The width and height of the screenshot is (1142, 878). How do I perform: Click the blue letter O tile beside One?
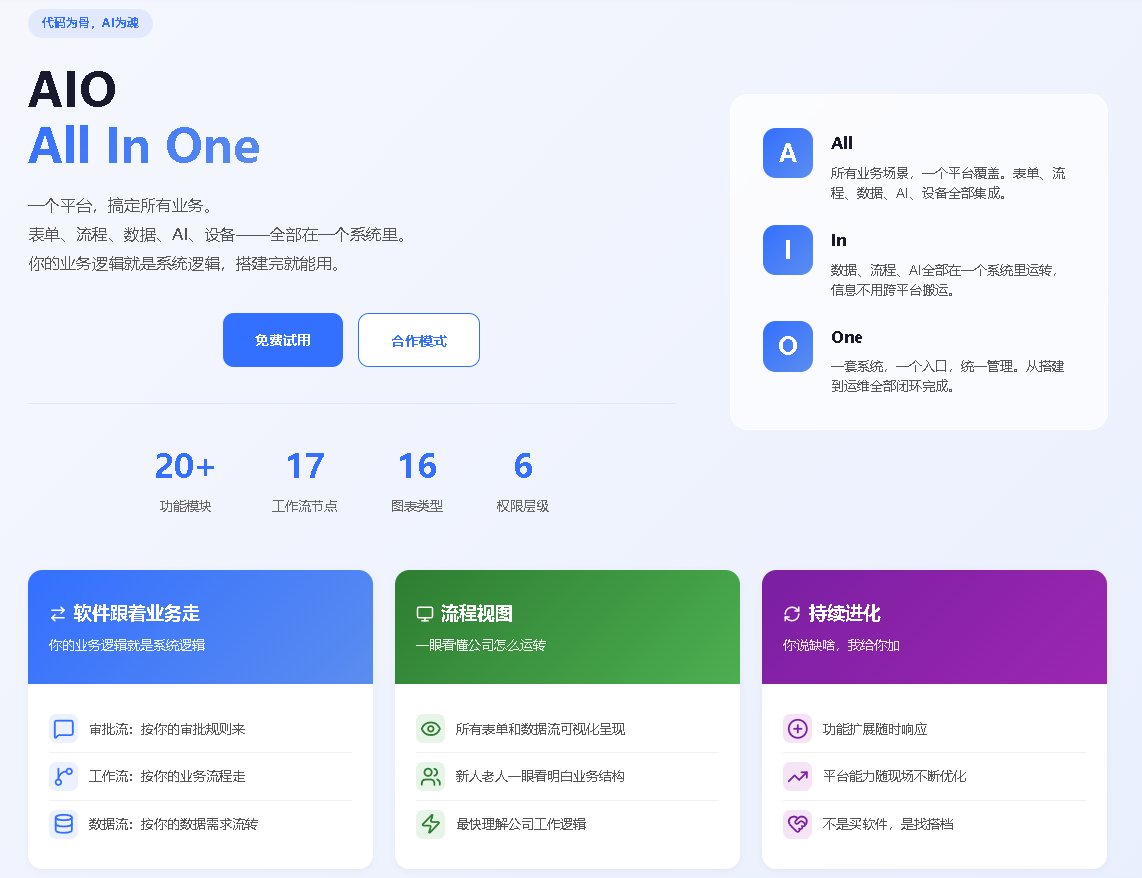click(787, 346)
